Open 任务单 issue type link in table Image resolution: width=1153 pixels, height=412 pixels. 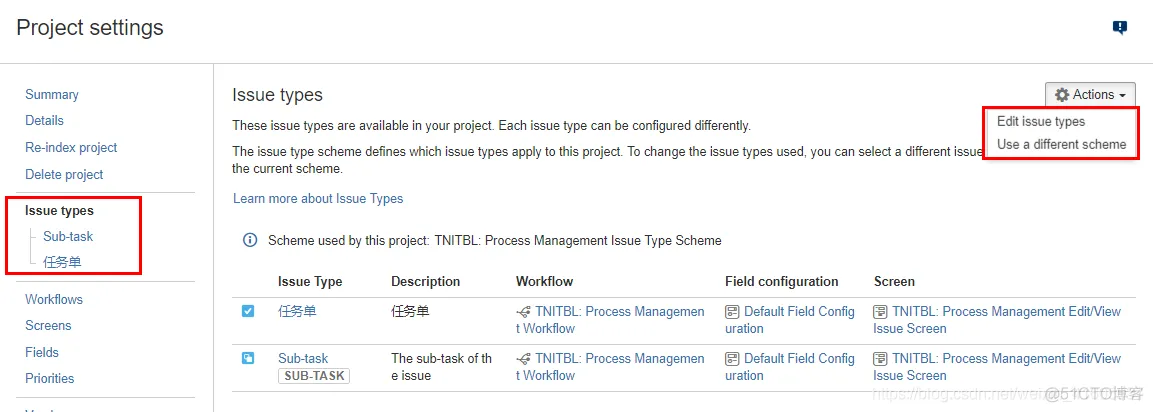click(297, 311)
